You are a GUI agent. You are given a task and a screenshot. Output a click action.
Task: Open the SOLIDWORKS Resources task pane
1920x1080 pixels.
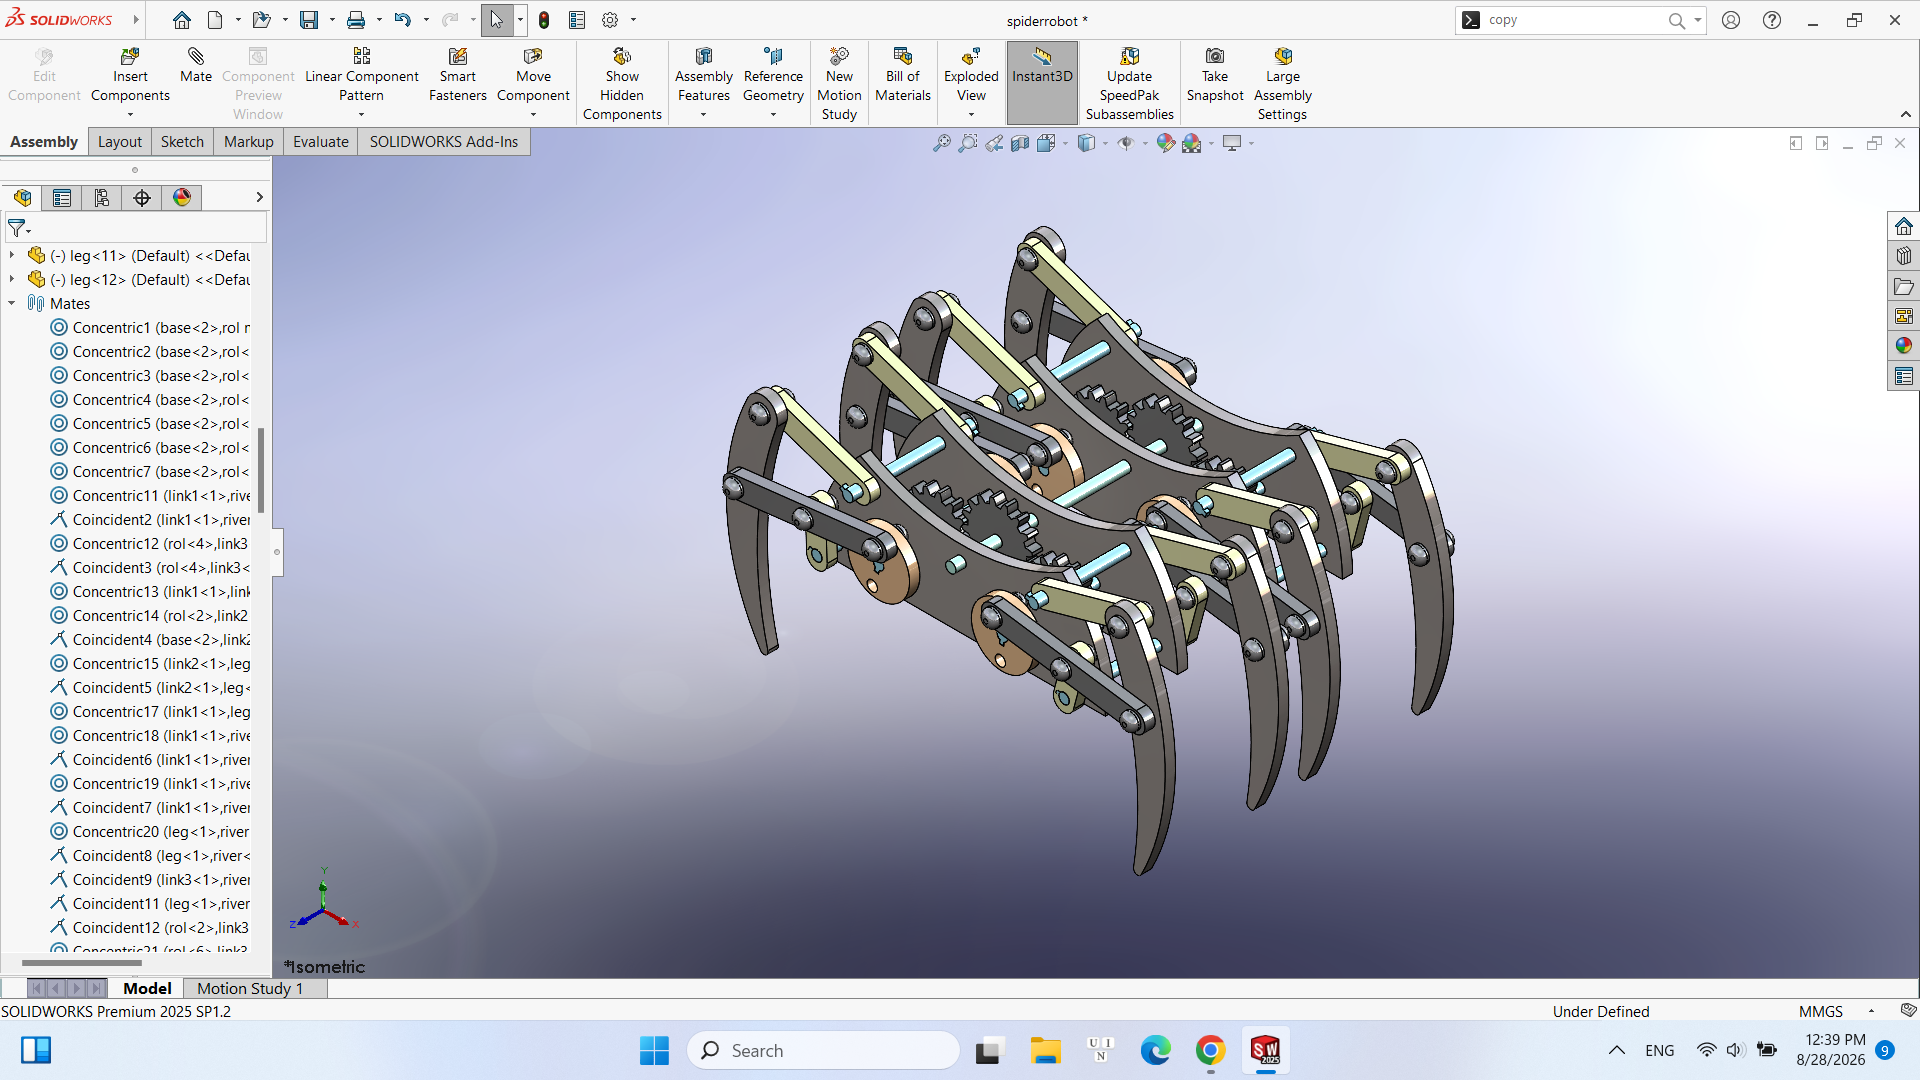click(1904, 226)
